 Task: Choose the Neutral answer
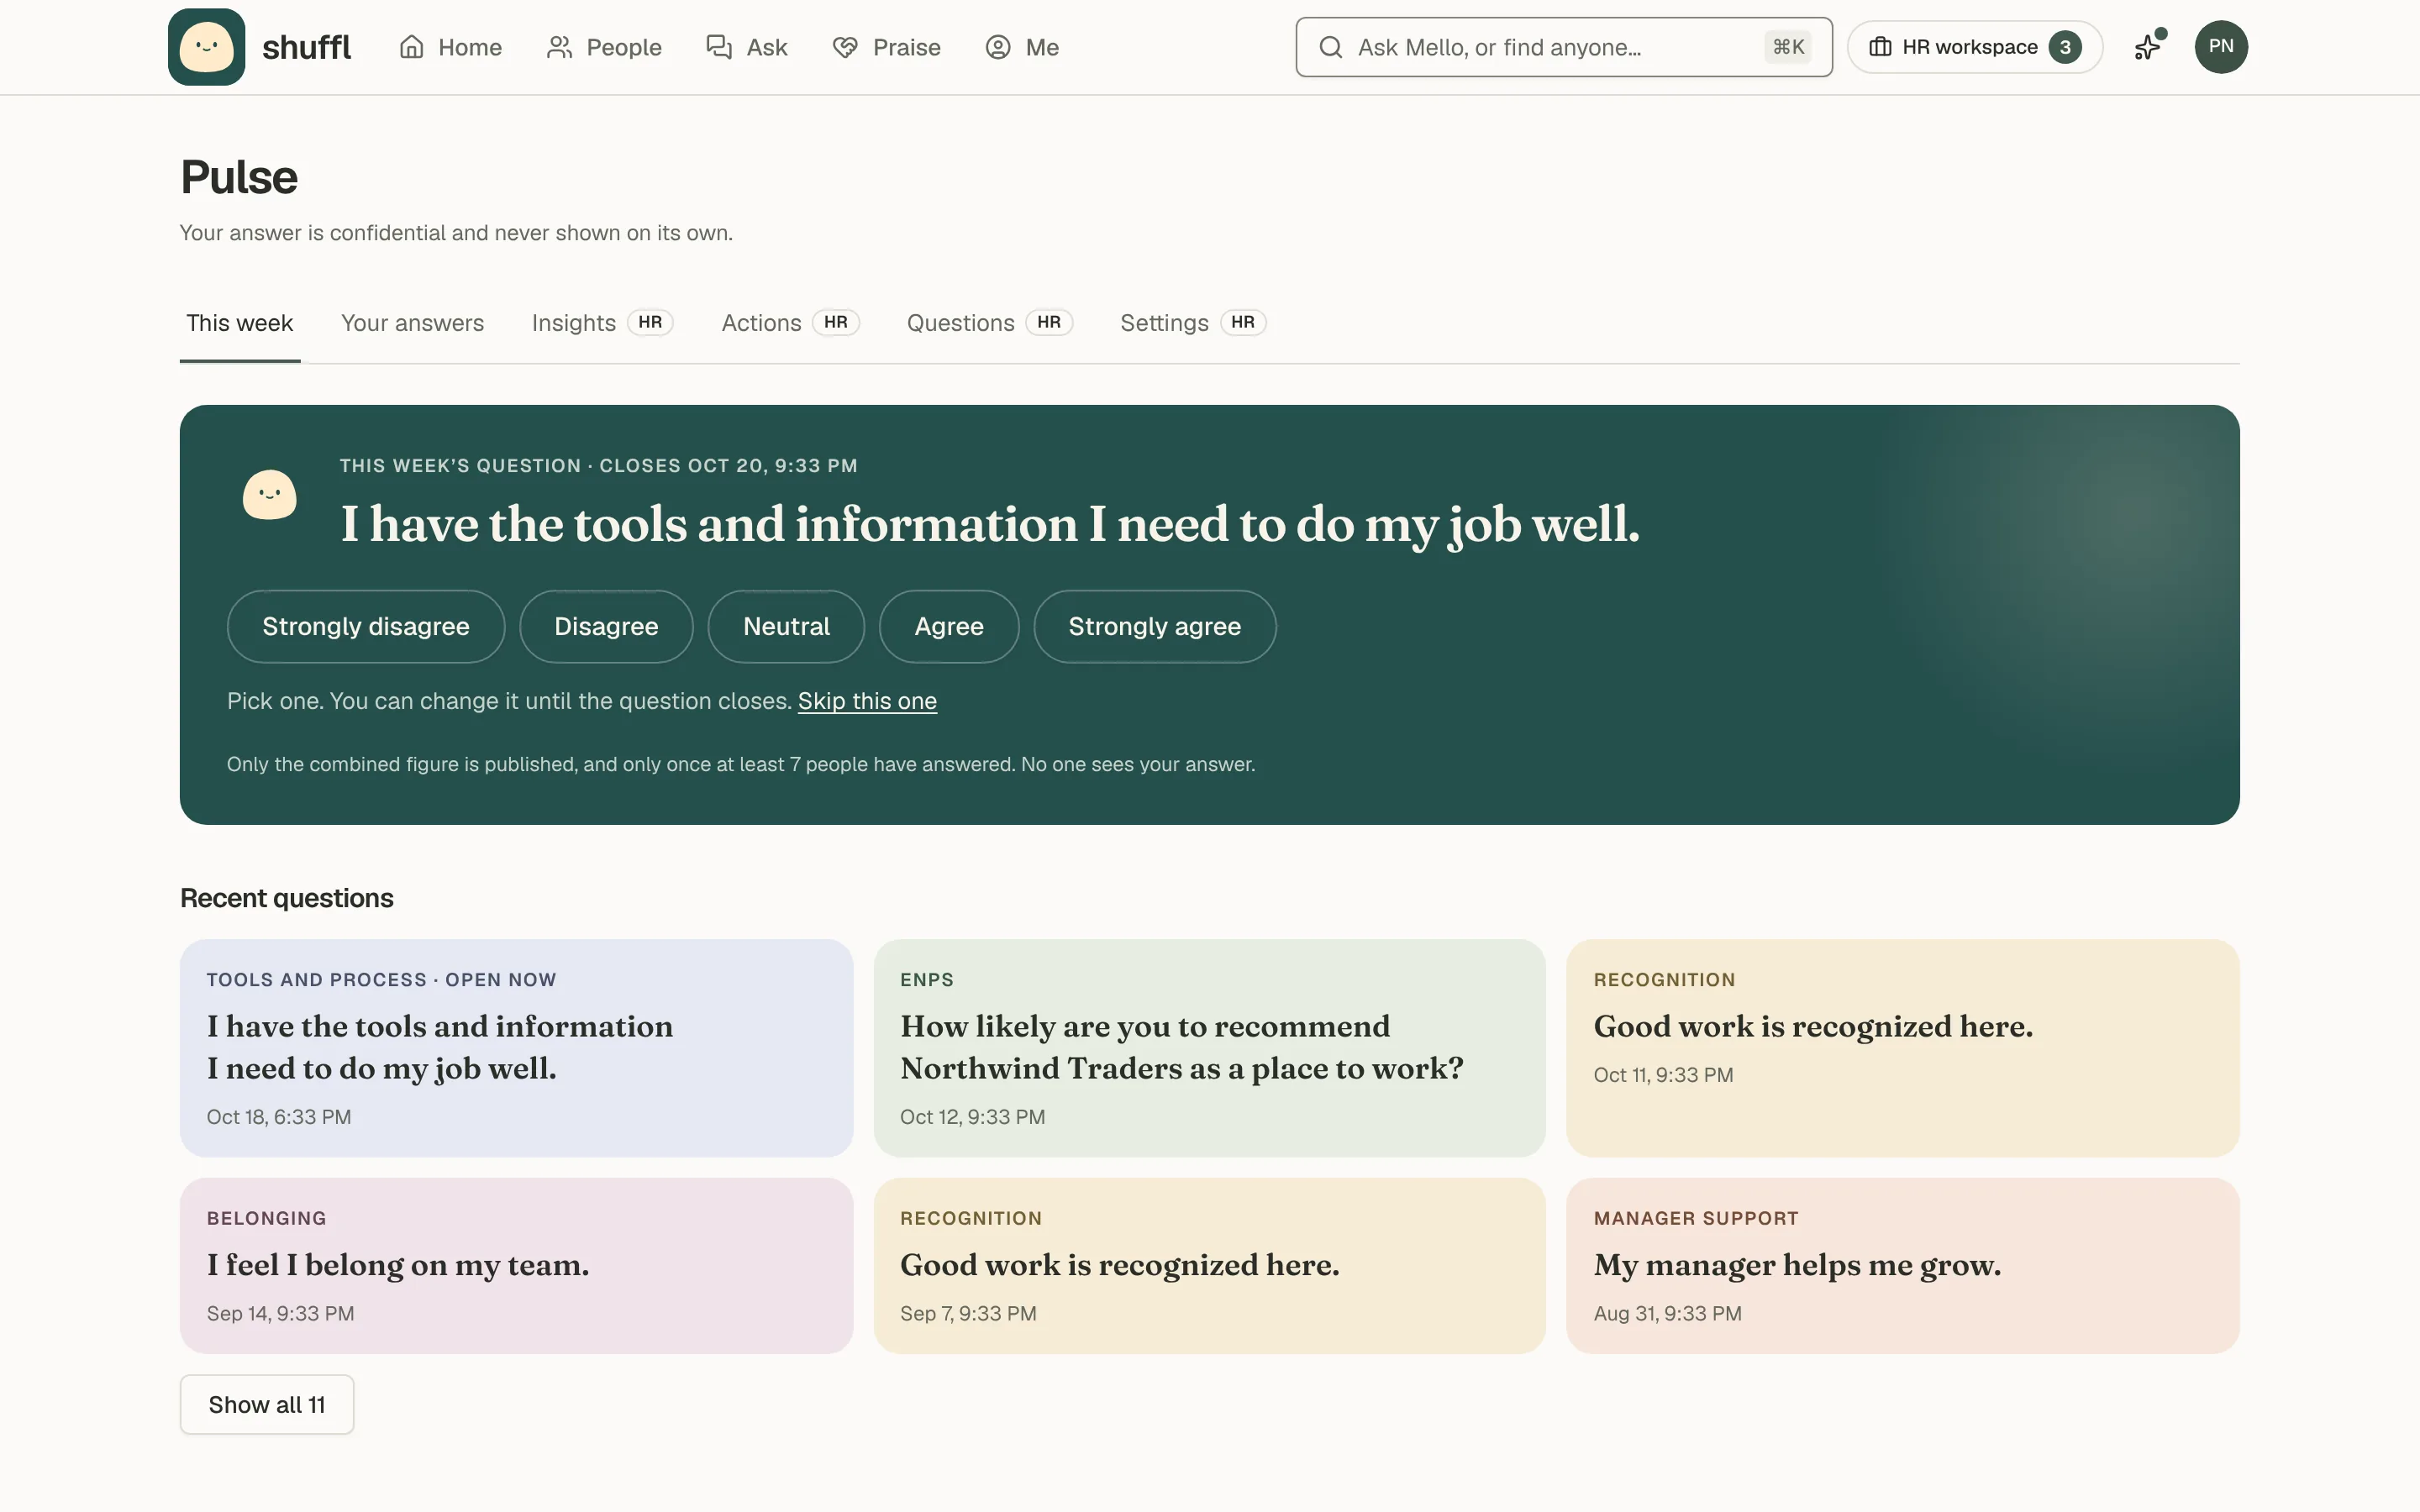pyautogui.click(x=786, y=626)
